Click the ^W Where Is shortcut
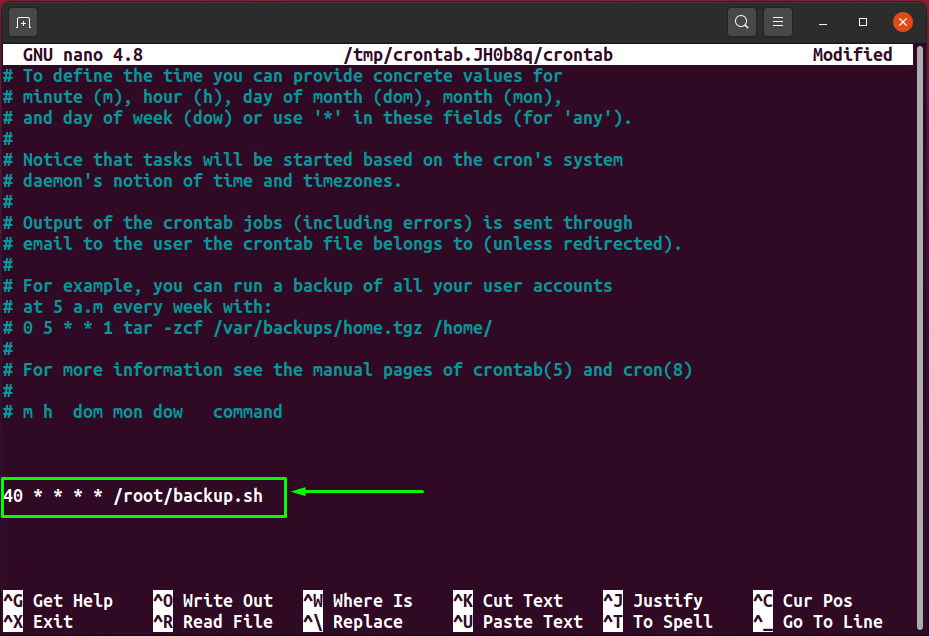Image resolution: width=929 pixels, height=636 pixels. pyautogui.click(x=358, y=600)
